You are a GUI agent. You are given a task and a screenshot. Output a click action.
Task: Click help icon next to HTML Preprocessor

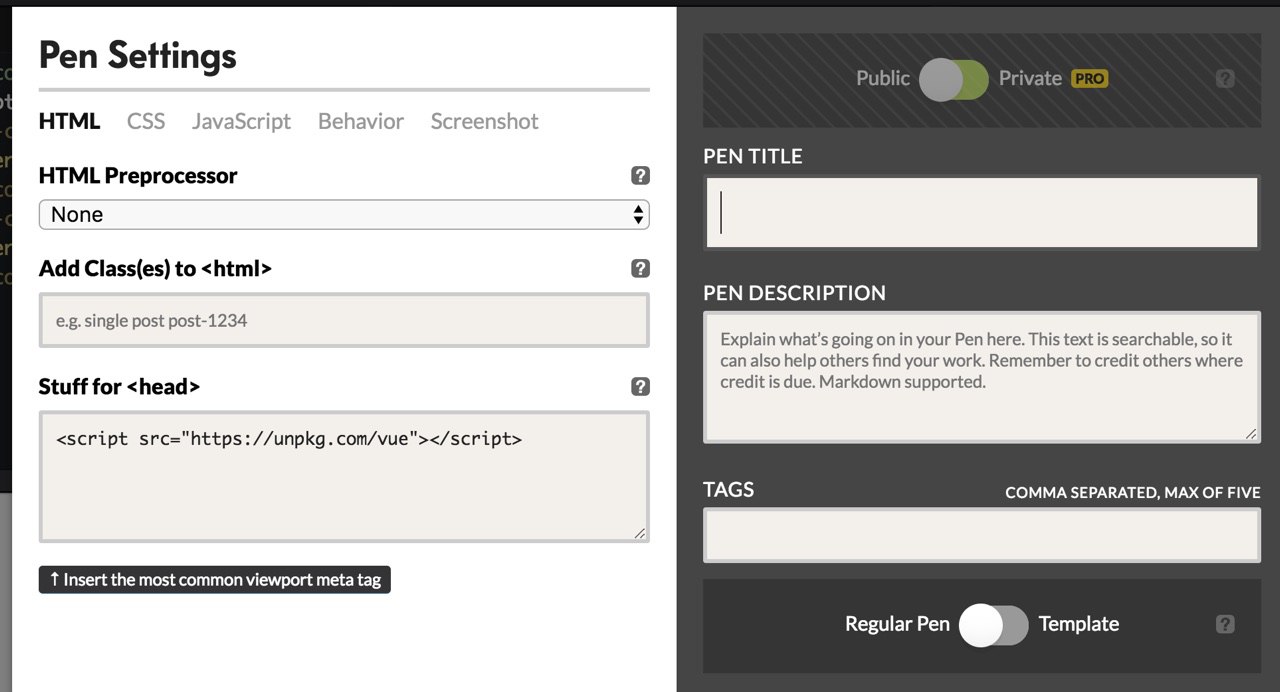[x=641, y=176]
